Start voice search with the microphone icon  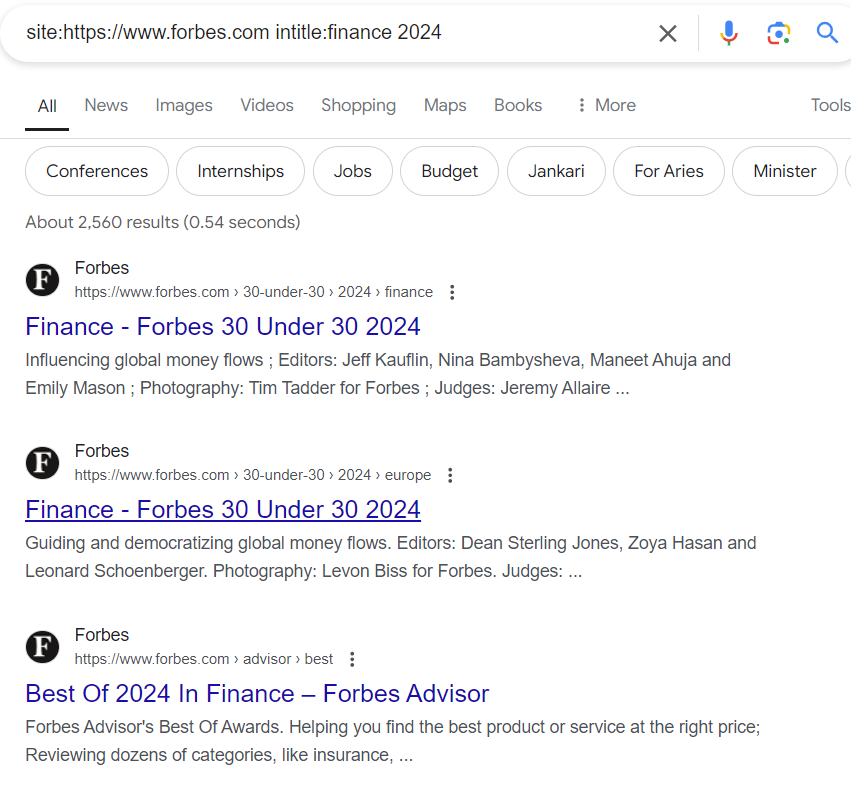click(x=728, y=33)
